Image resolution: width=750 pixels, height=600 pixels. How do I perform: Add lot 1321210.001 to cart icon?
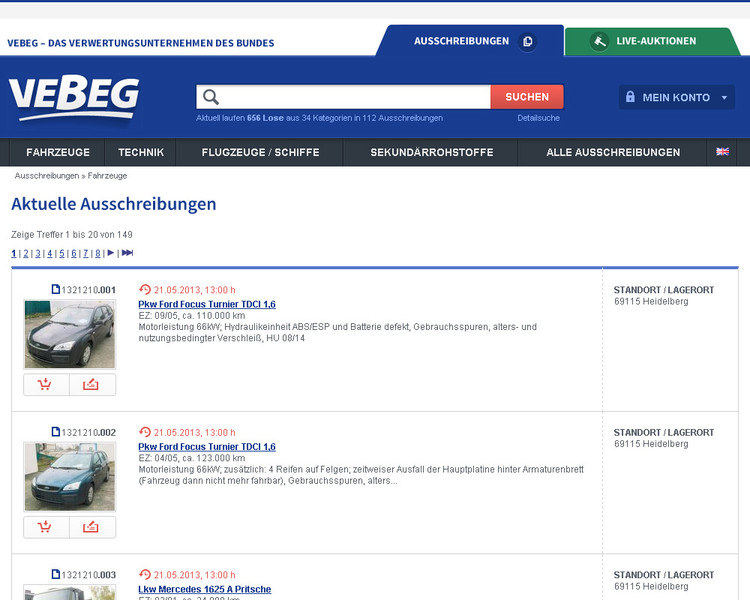(x=46, y=385)
